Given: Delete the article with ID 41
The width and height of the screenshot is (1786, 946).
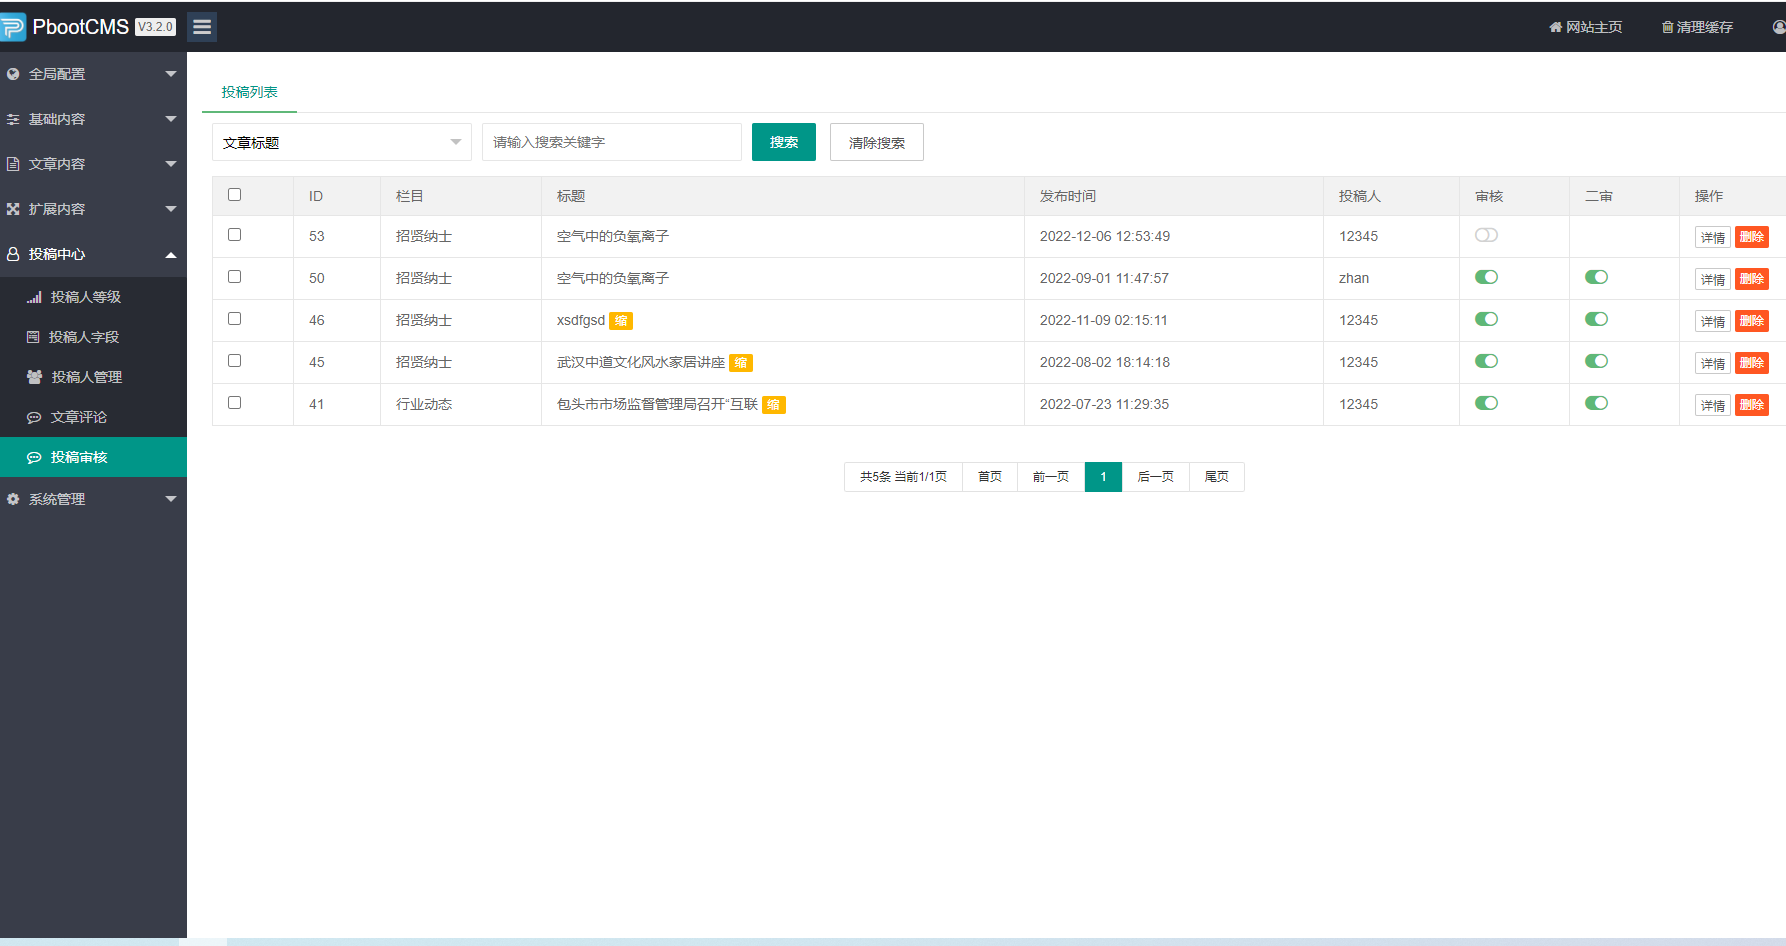Looking at the screenshot, I should [1751, 405].
